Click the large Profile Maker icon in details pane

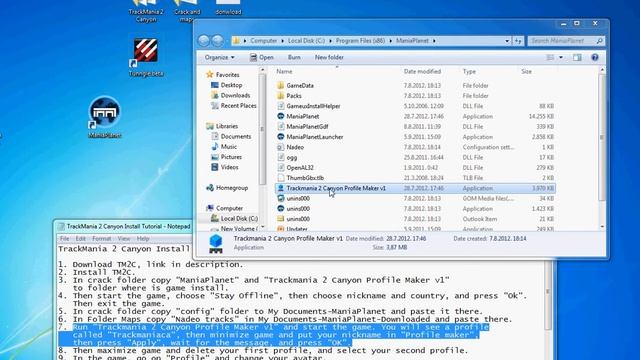(216, 243)
